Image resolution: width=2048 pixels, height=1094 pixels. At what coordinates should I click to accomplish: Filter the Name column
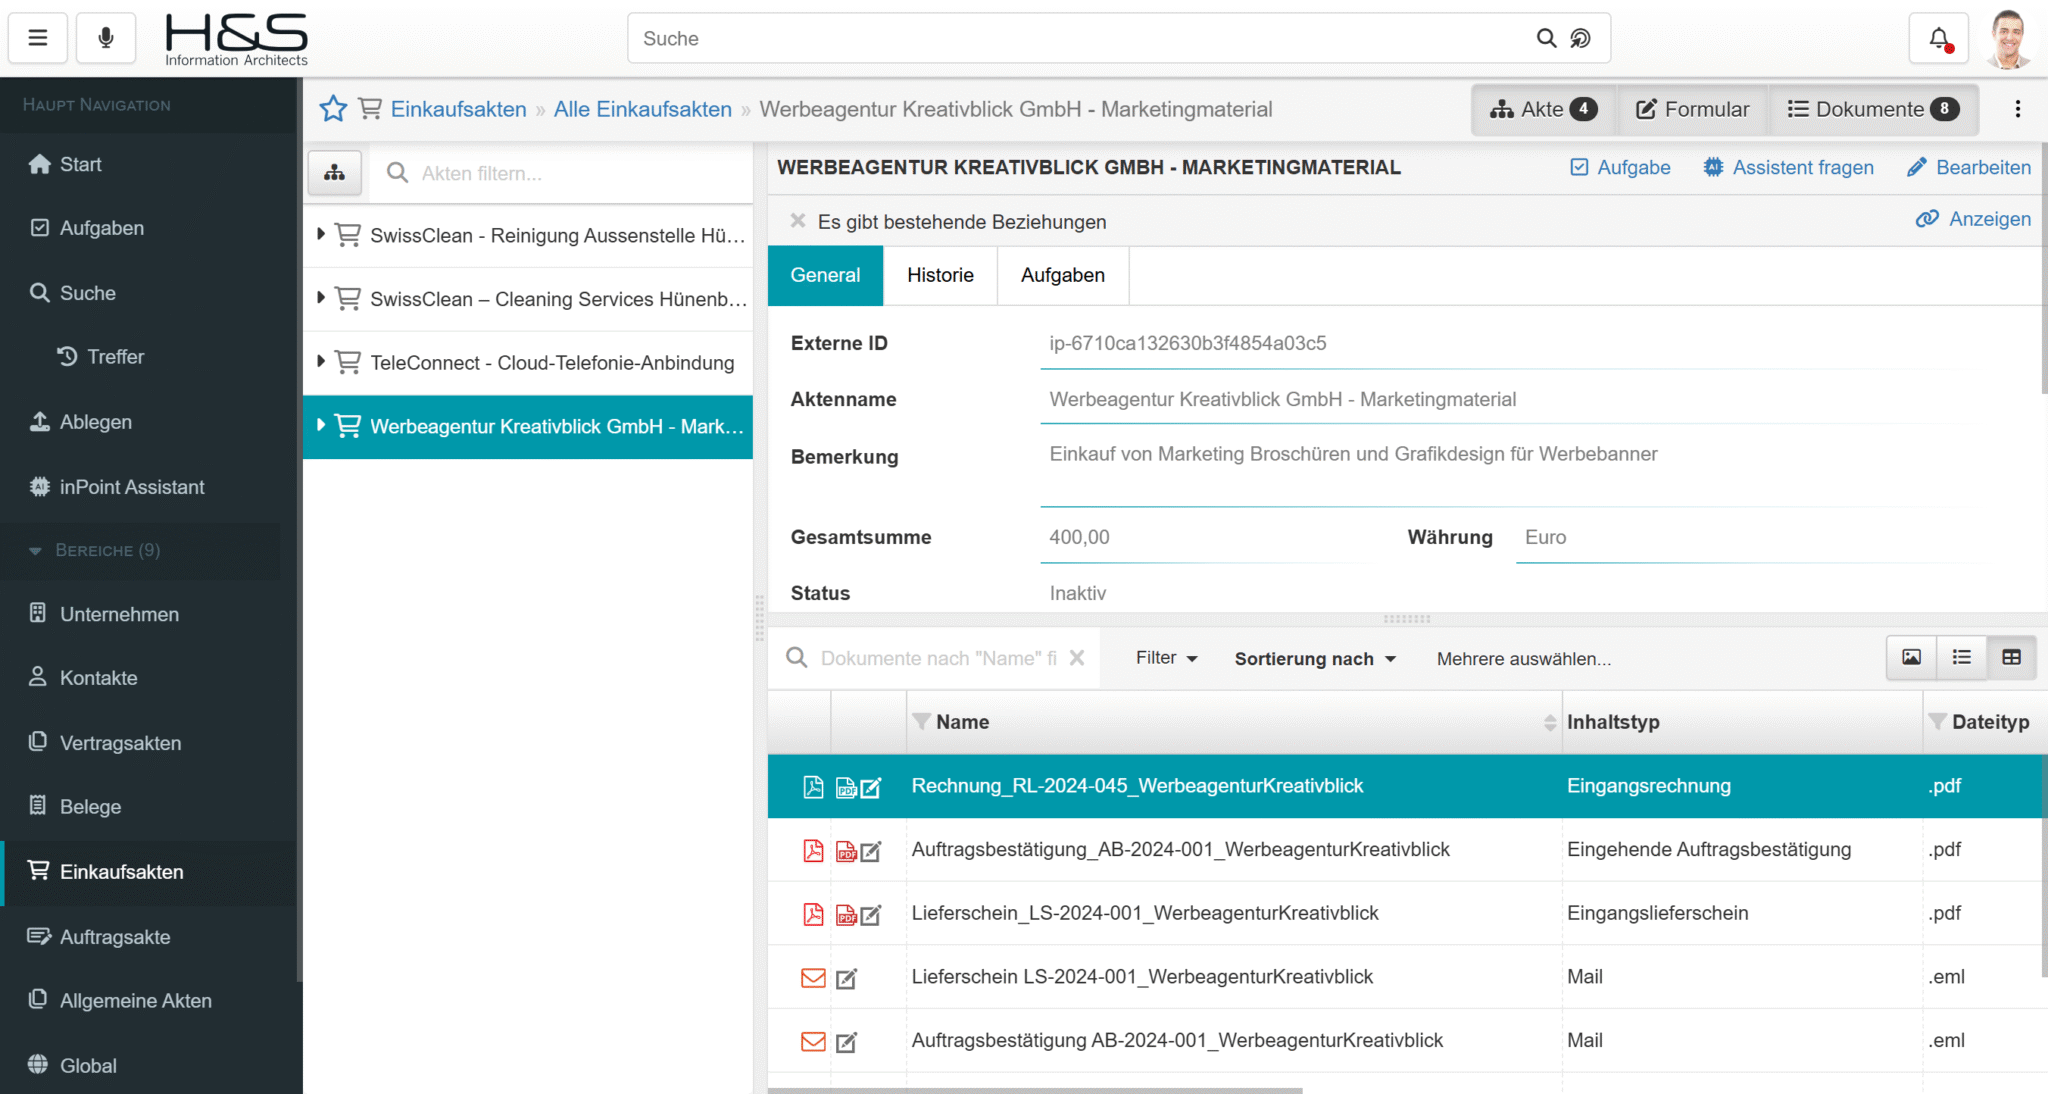[x=922, y=722]
